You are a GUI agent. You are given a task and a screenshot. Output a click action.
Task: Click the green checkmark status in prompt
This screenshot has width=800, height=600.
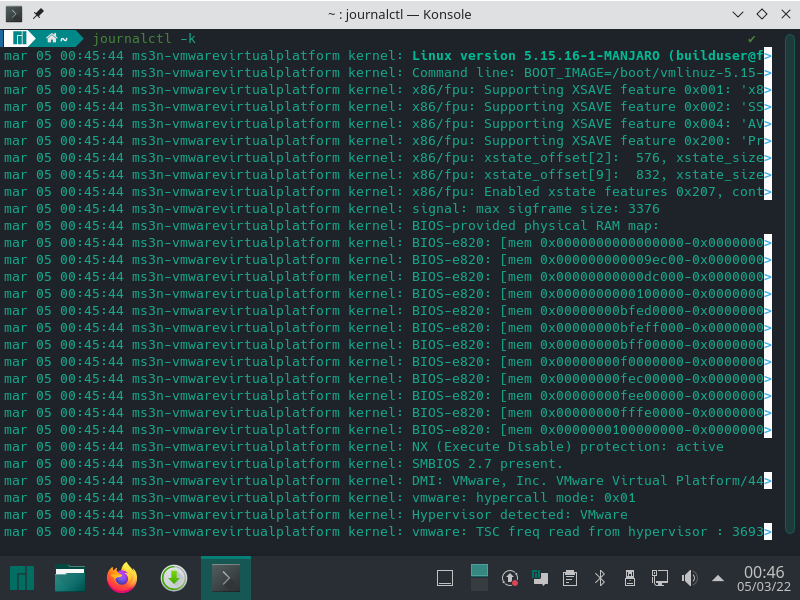point(752,39)
